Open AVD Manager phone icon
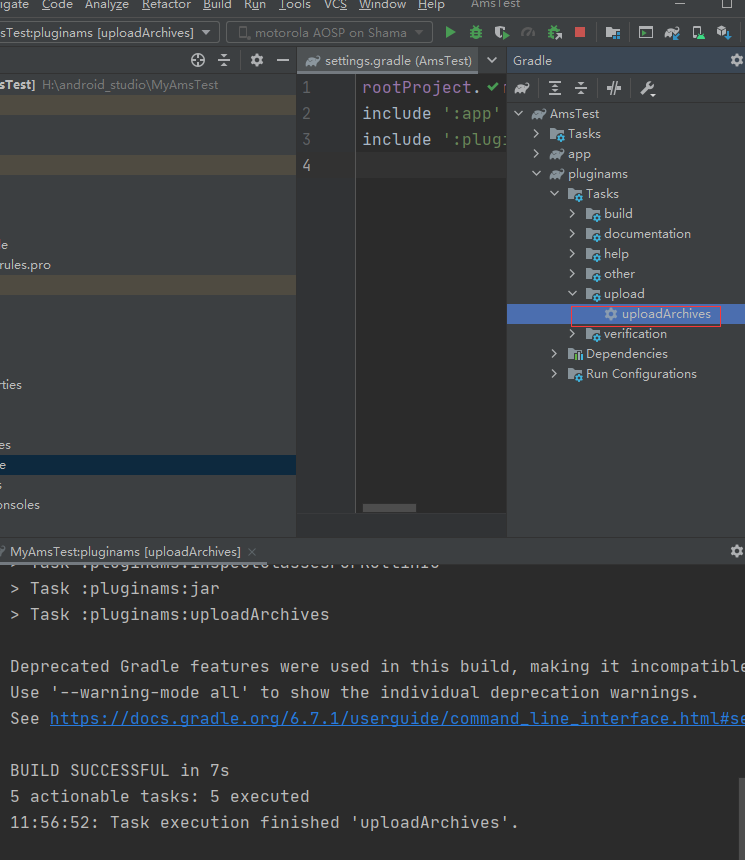 coord(698,32)
